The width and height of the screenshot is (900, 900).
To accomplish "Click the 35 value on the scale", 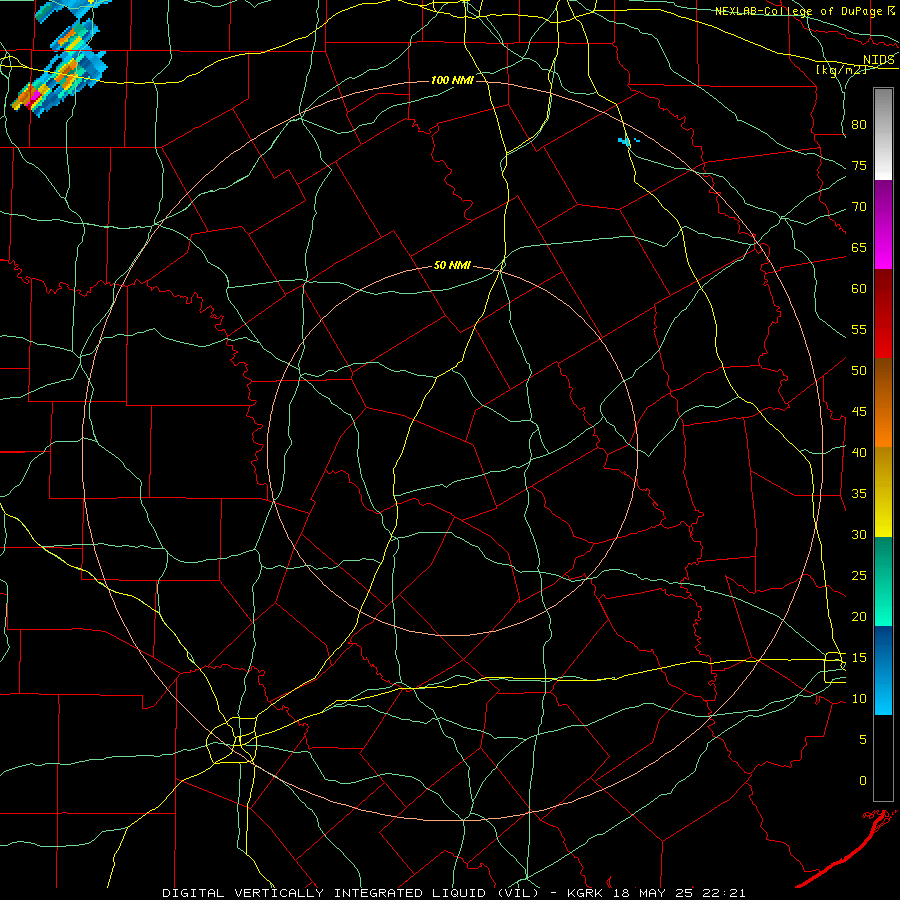I will click(859, 494).
